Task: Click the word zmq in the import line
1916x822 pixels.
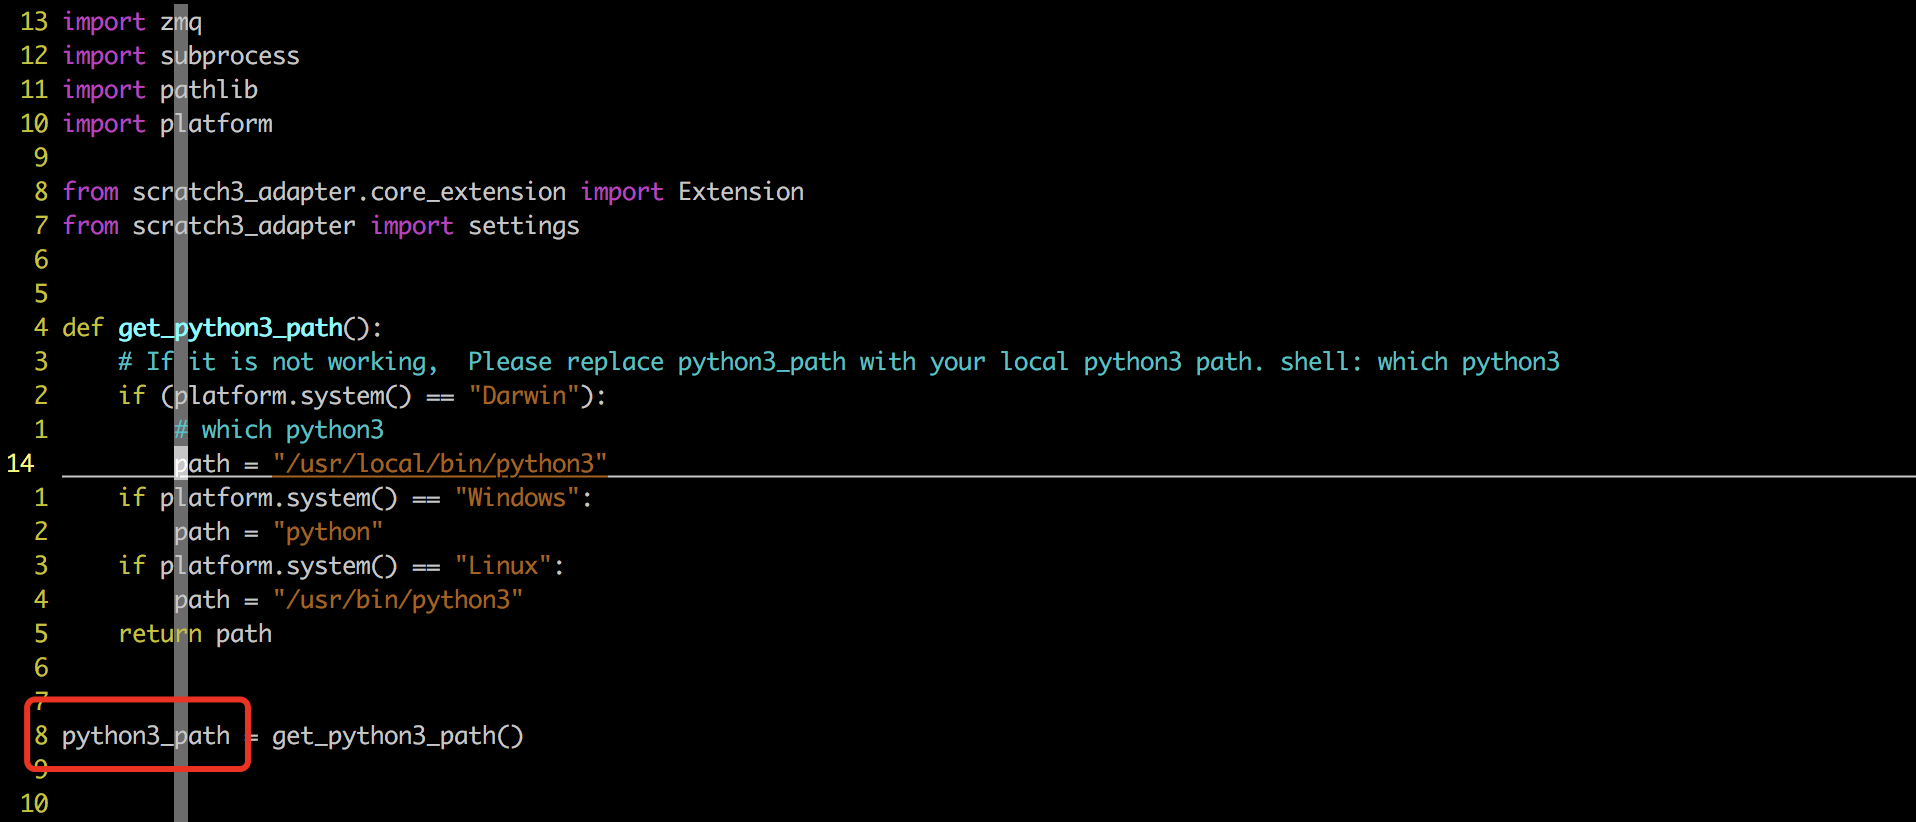Action: click(181, 22)
